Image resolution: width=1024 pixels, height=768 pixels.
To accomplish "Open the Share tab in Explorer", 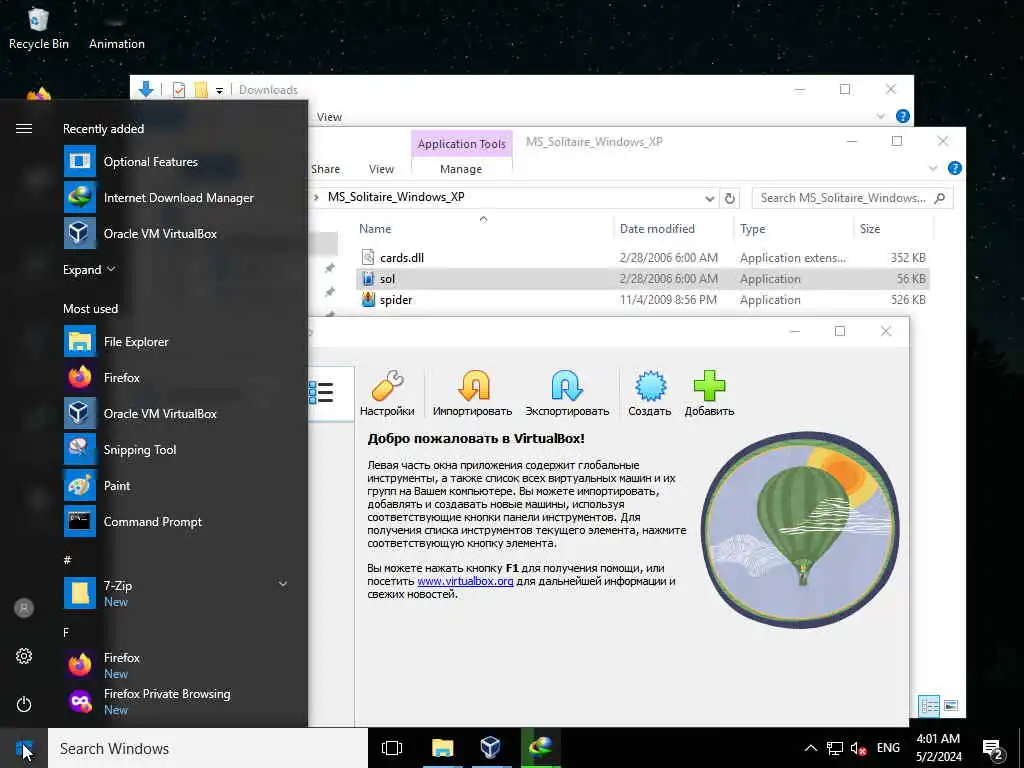I will [x=325, y=169].
